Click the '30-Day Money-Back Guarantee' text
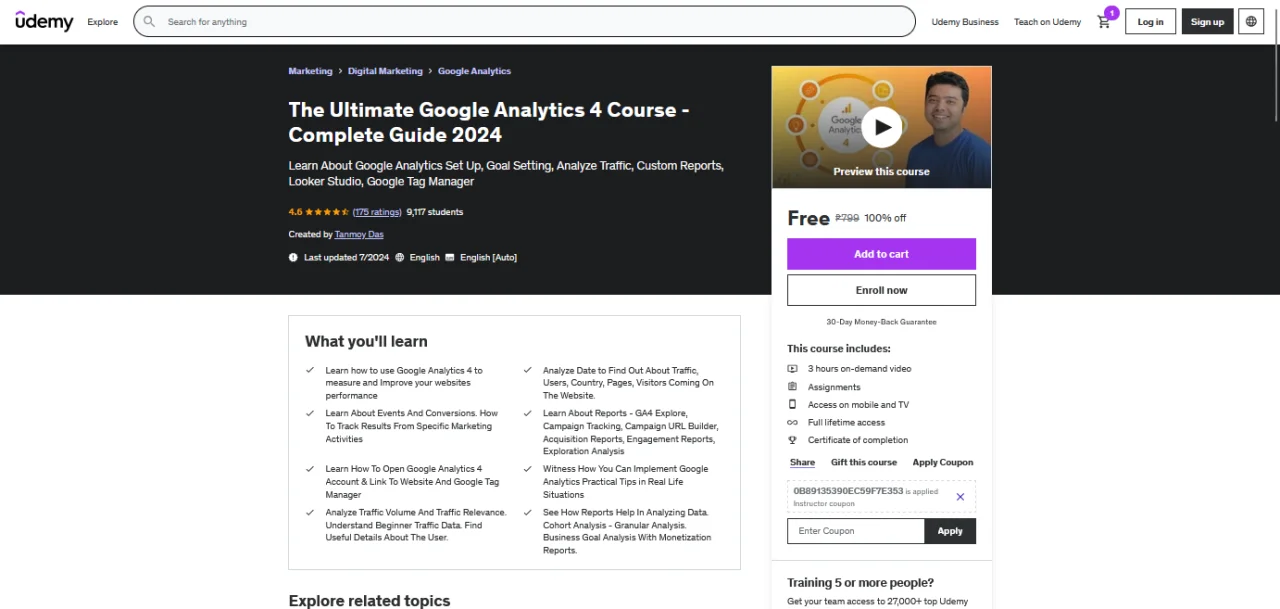1280x609 pixels. pos(881,322)
